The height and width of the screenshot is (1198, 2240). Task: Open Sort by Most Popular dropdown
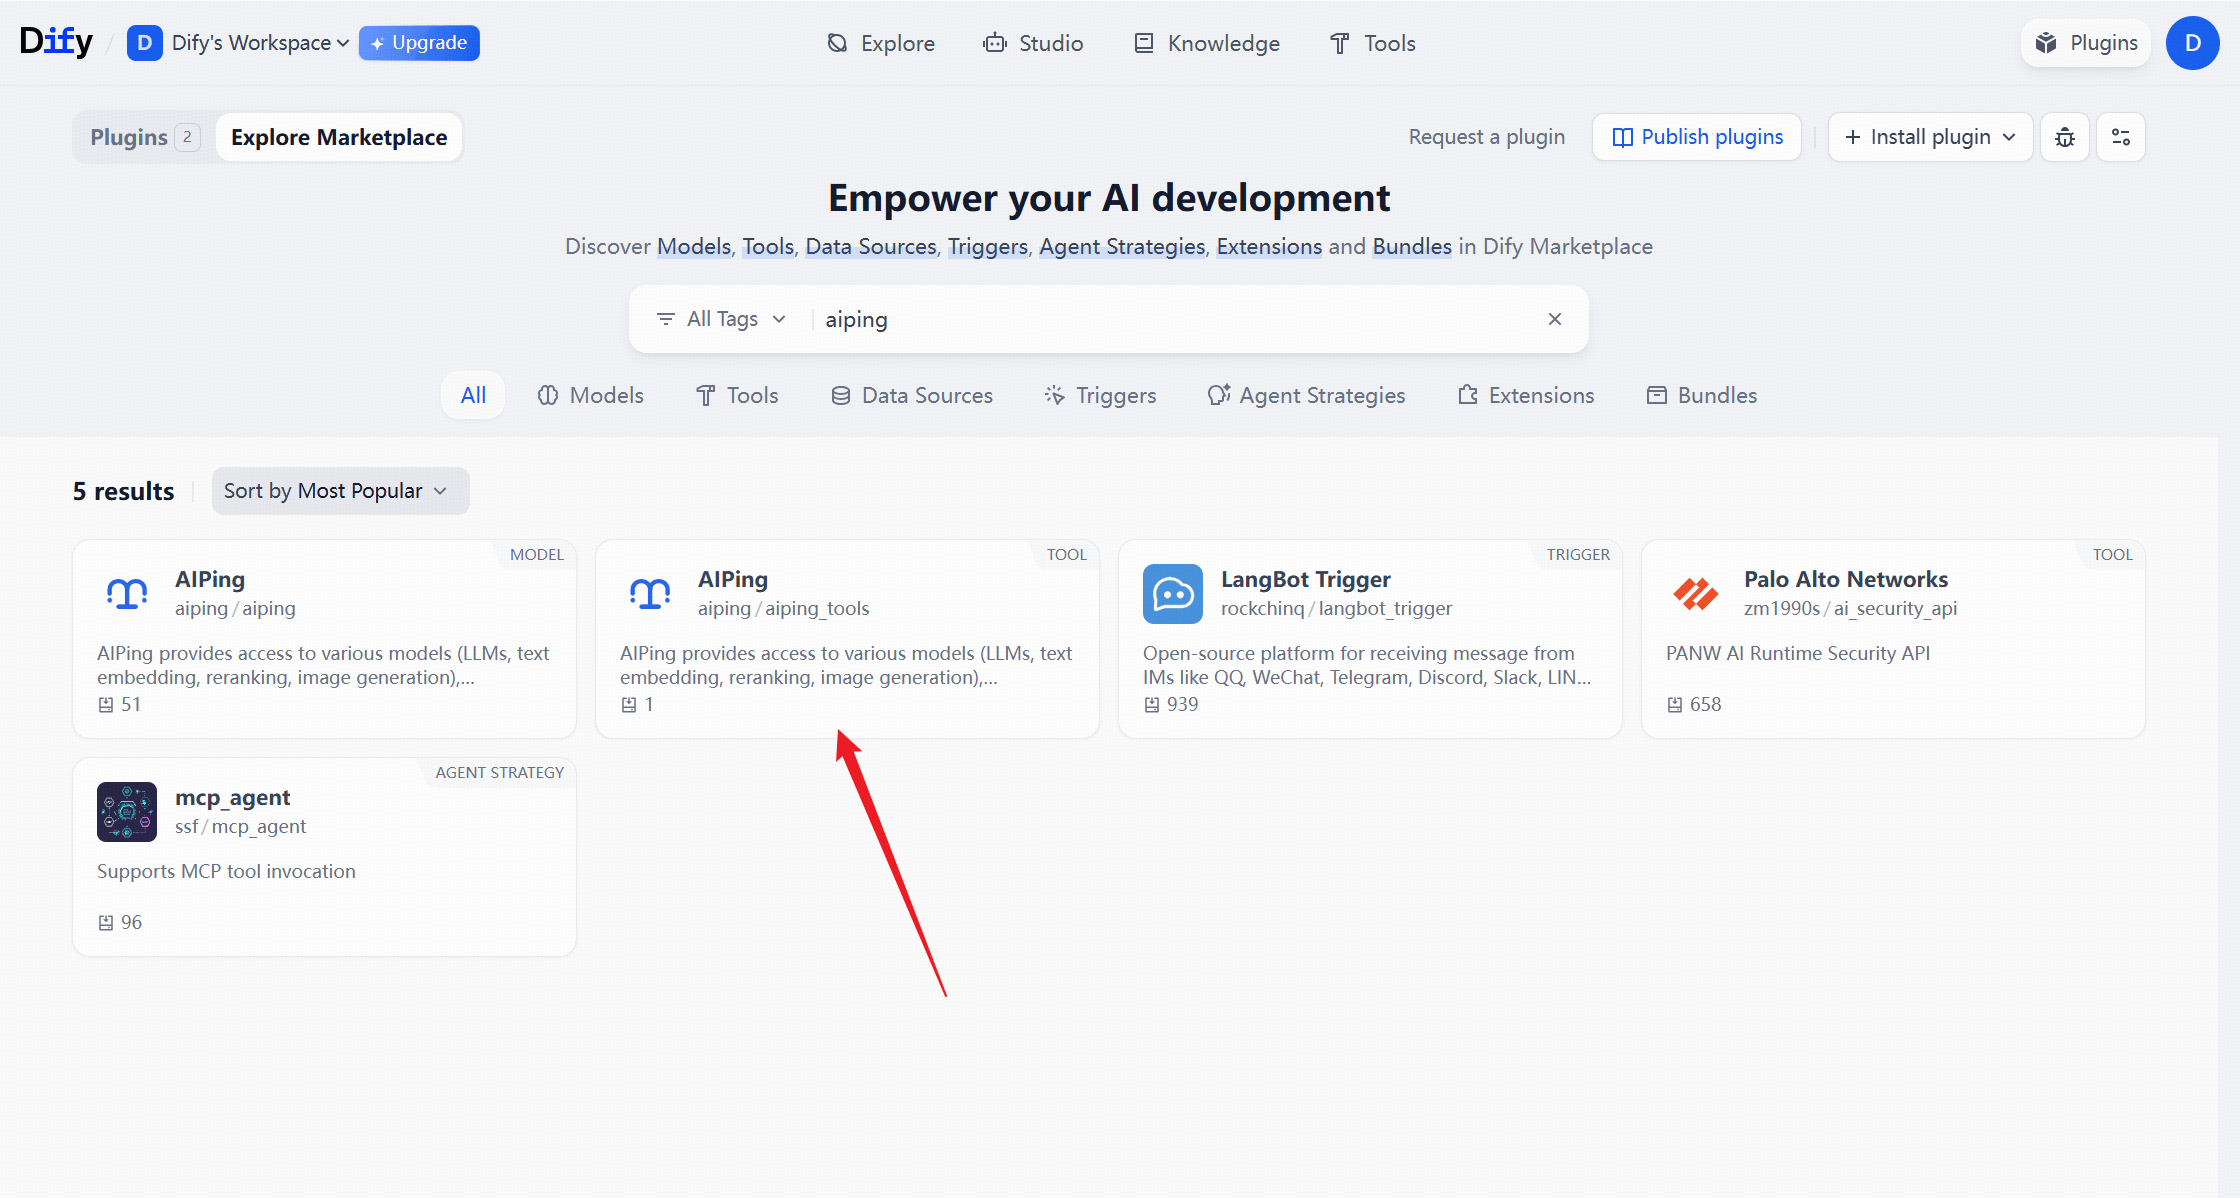(340, 491)
